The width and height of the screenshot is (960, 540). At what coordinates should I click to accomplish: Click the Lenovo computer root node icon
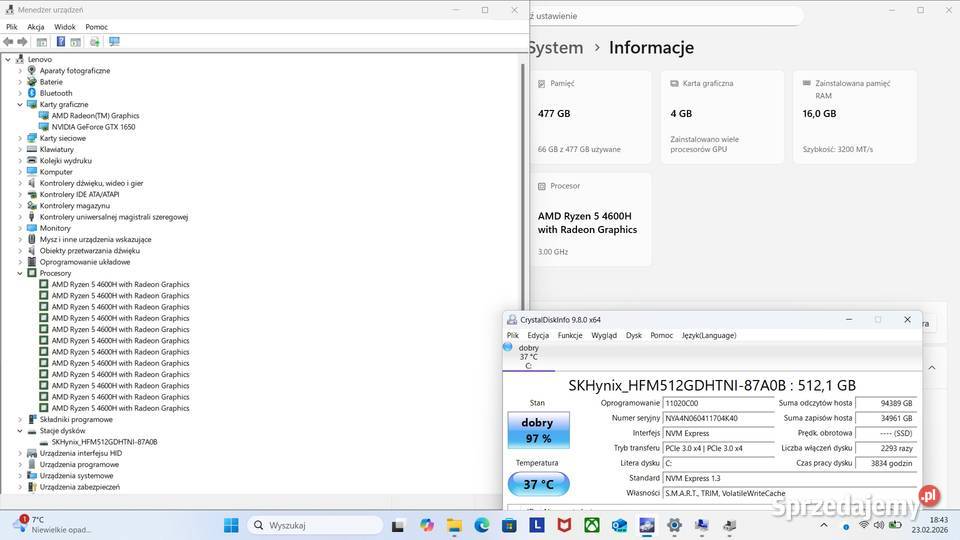(20, 59)
